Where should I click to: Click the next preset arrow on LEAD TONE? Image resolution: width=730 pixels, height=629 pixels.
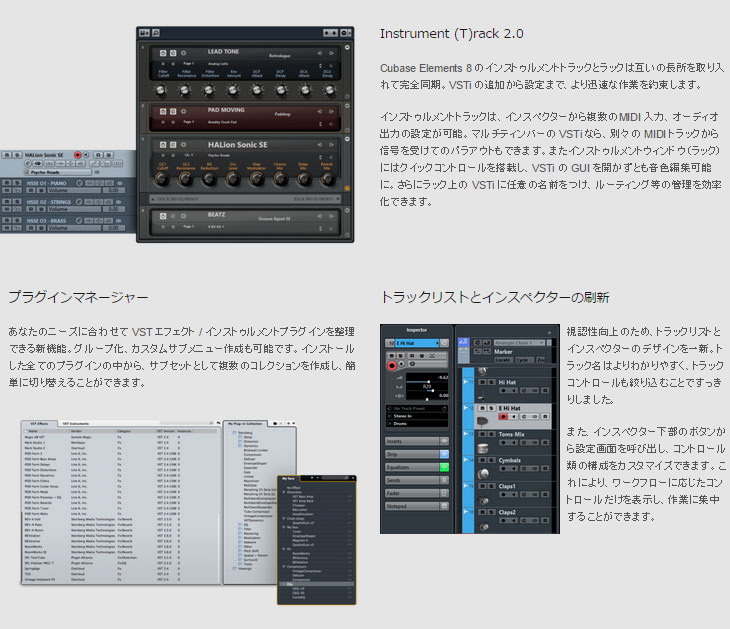click(331, 53)
